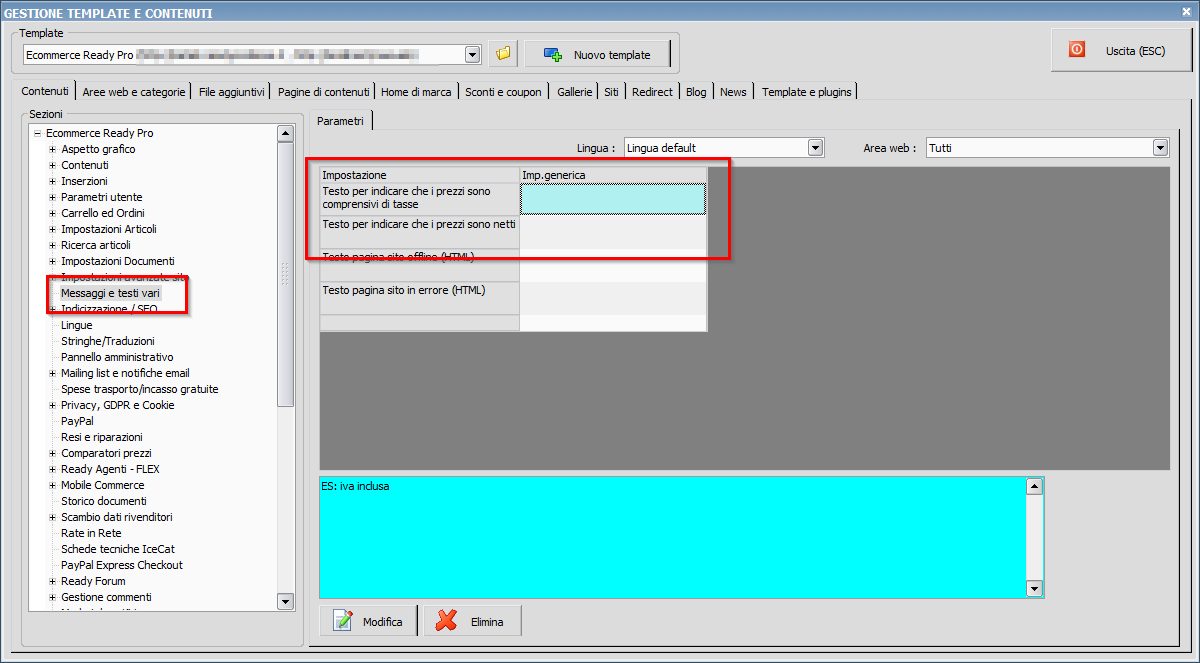This screenshot has height=663, width=1200.
Task: Click inside the cyan text area showing iva inclusa
Action: [673, 537]
